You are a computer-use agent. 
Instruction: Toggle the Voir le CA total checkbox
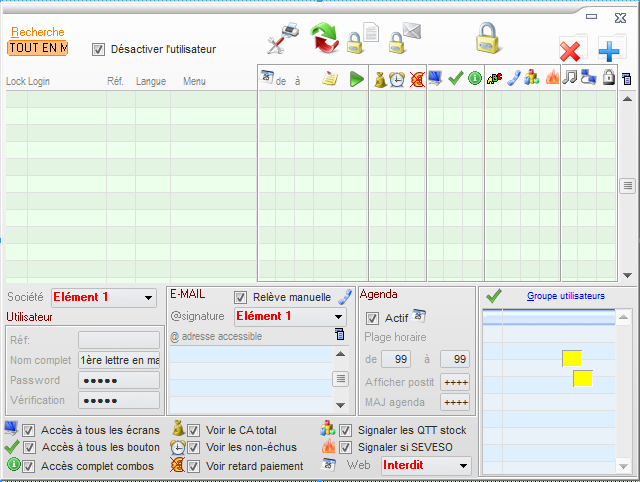tap(194, 430)
